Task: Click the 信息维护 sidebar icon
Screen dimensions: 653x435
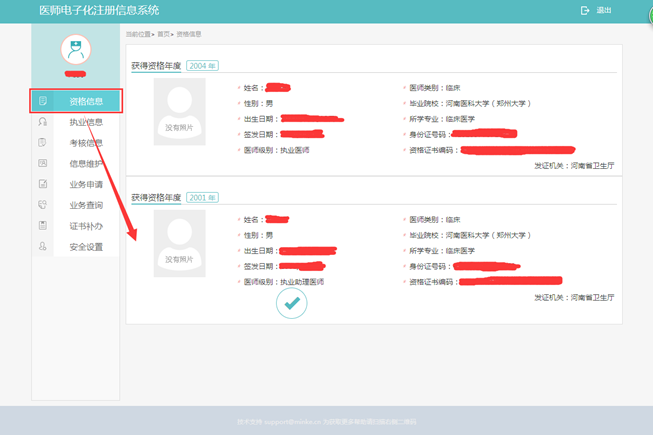Action: [43, 164]
